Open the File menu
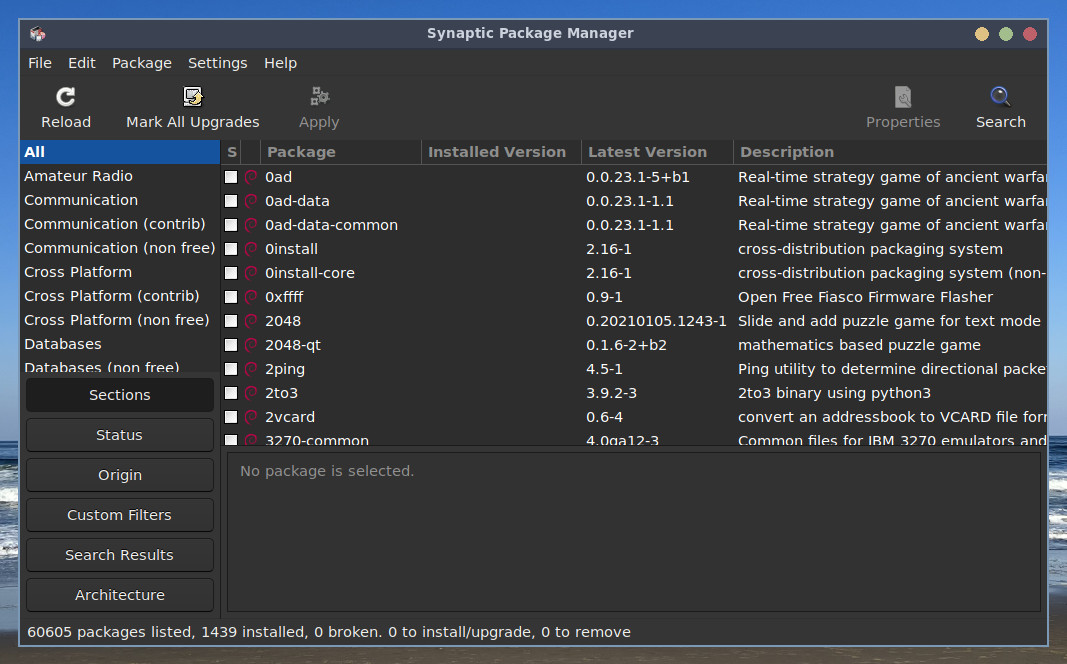This screenshot has width=1067, height=664. [39, 63]
